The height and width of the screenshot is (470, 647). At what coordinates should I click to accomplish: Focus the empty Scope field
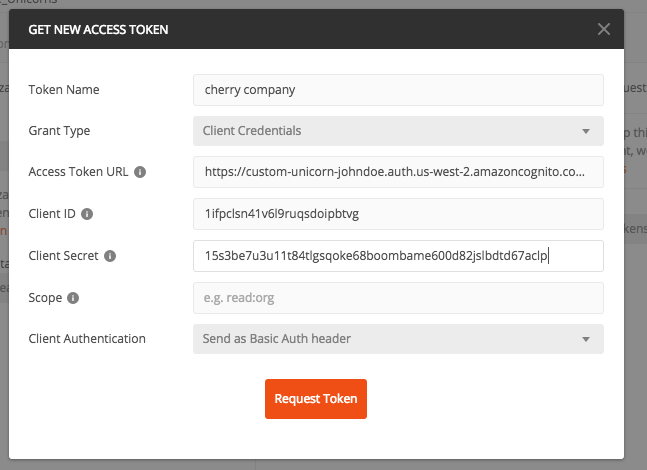tap(398, 298)
